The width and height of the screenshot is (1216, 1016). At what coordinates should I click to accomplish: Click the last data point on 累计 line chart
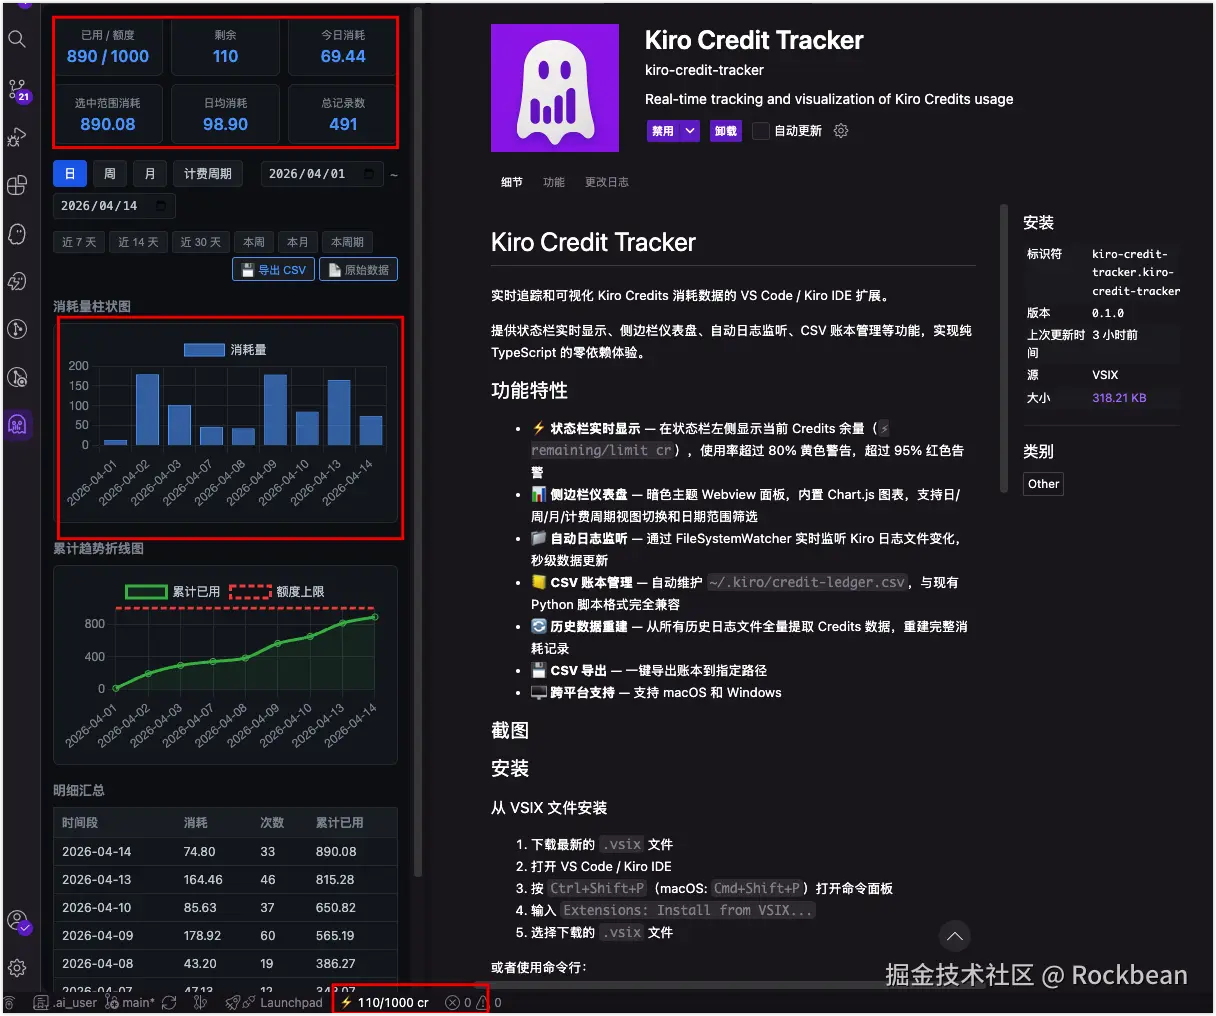(376, 617)
